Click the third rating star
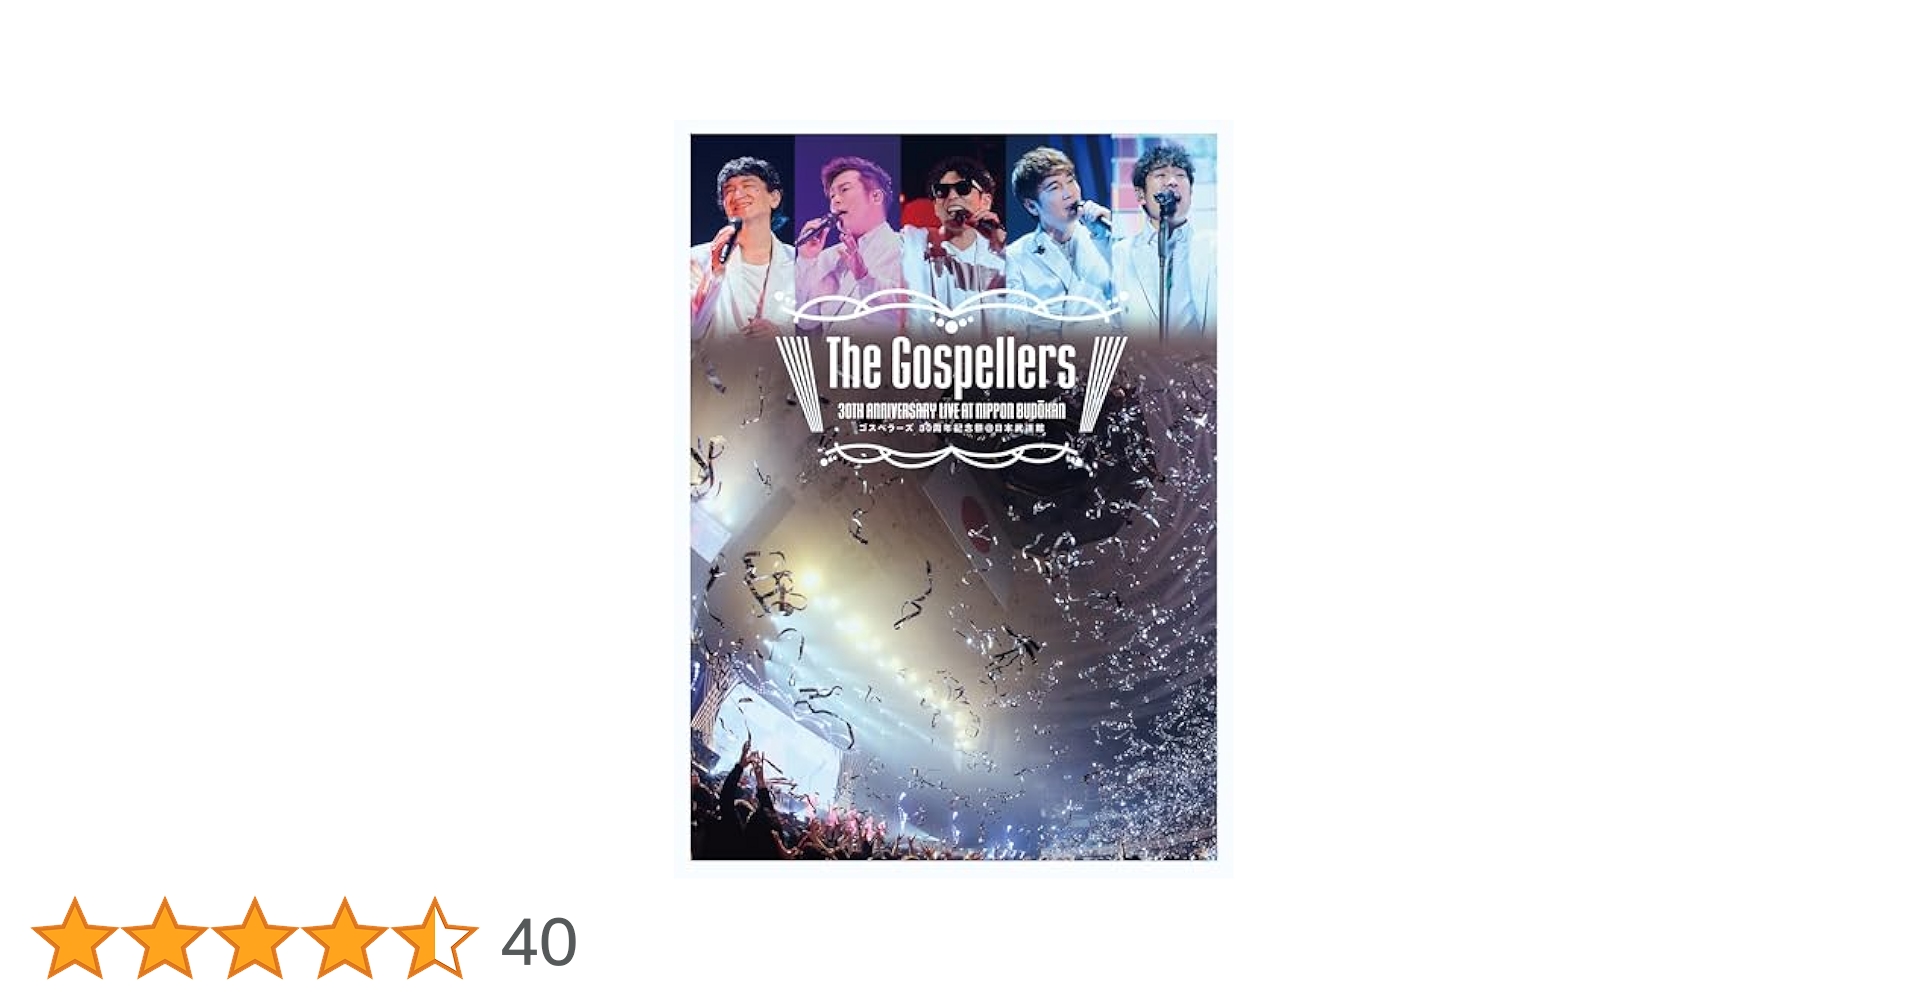1910x1000 pixels. point(255,938)
